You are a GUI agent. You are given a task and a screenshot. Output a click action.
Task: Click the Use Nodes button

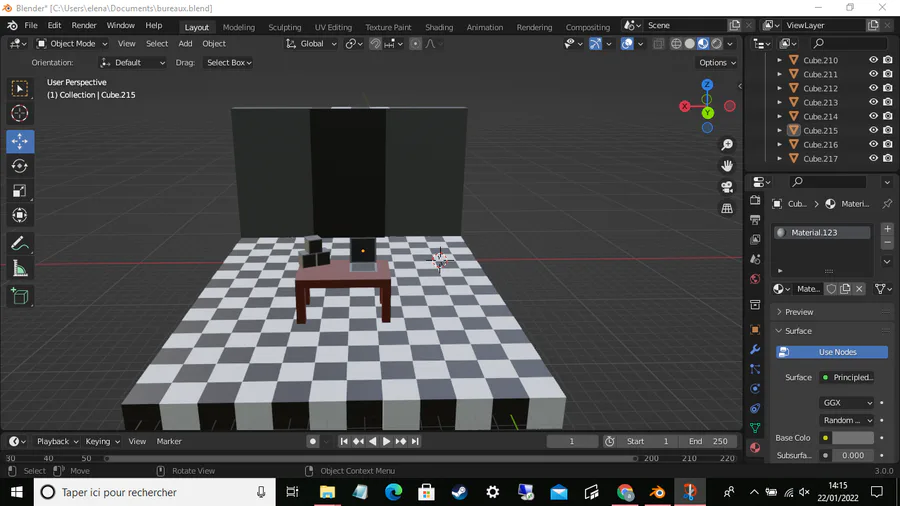pyautogui.click(x=832, y=352)
